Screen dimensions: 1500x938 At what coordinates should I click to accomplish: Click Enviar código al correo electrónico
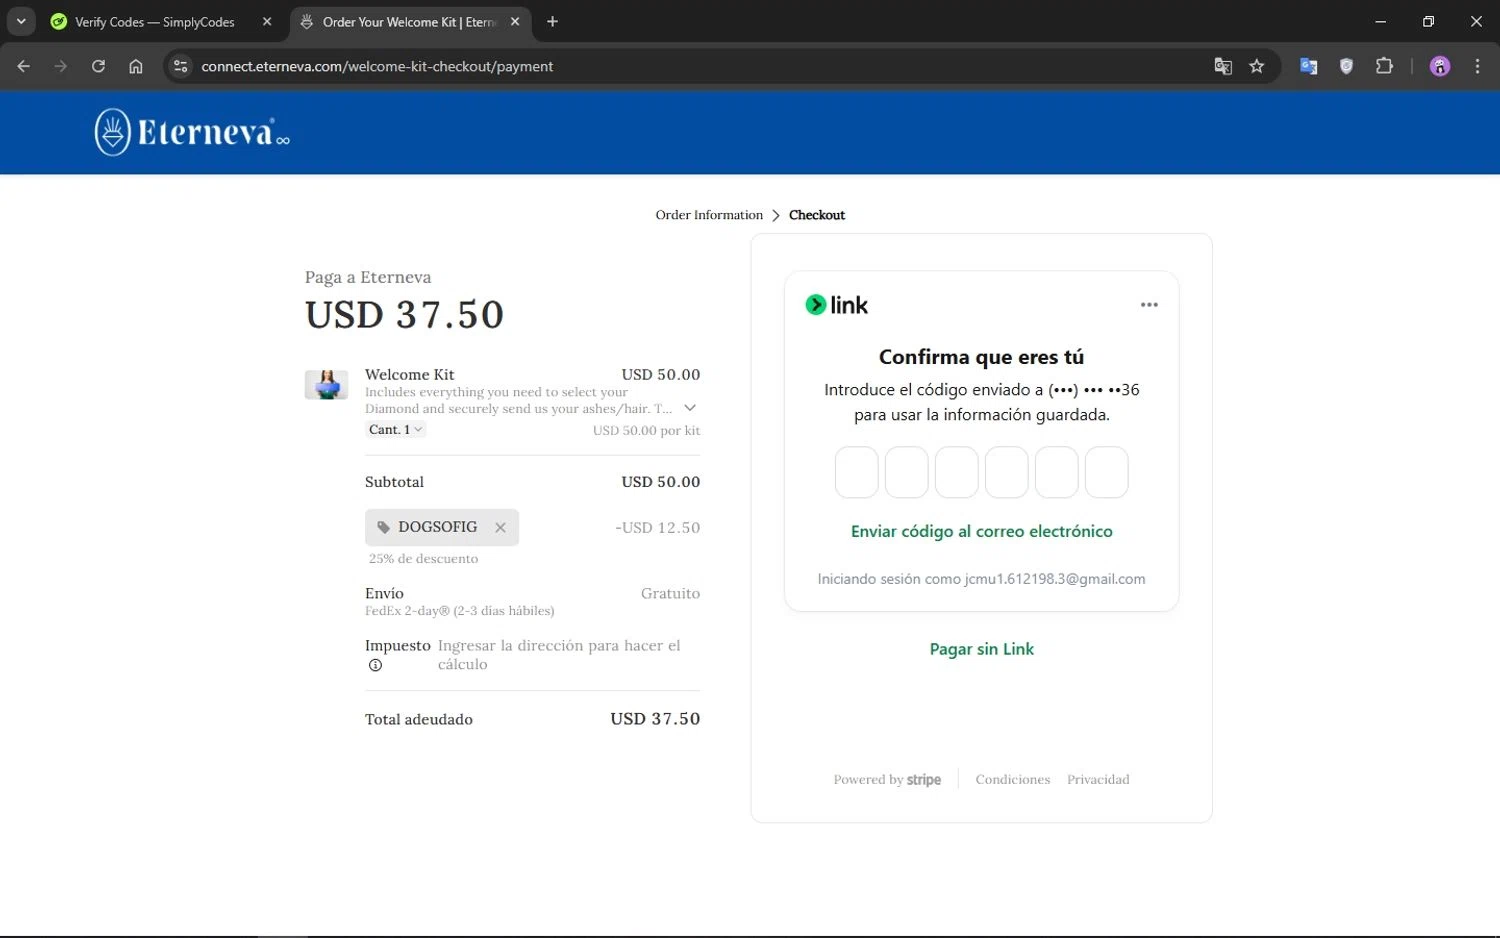tap(981, 531)
